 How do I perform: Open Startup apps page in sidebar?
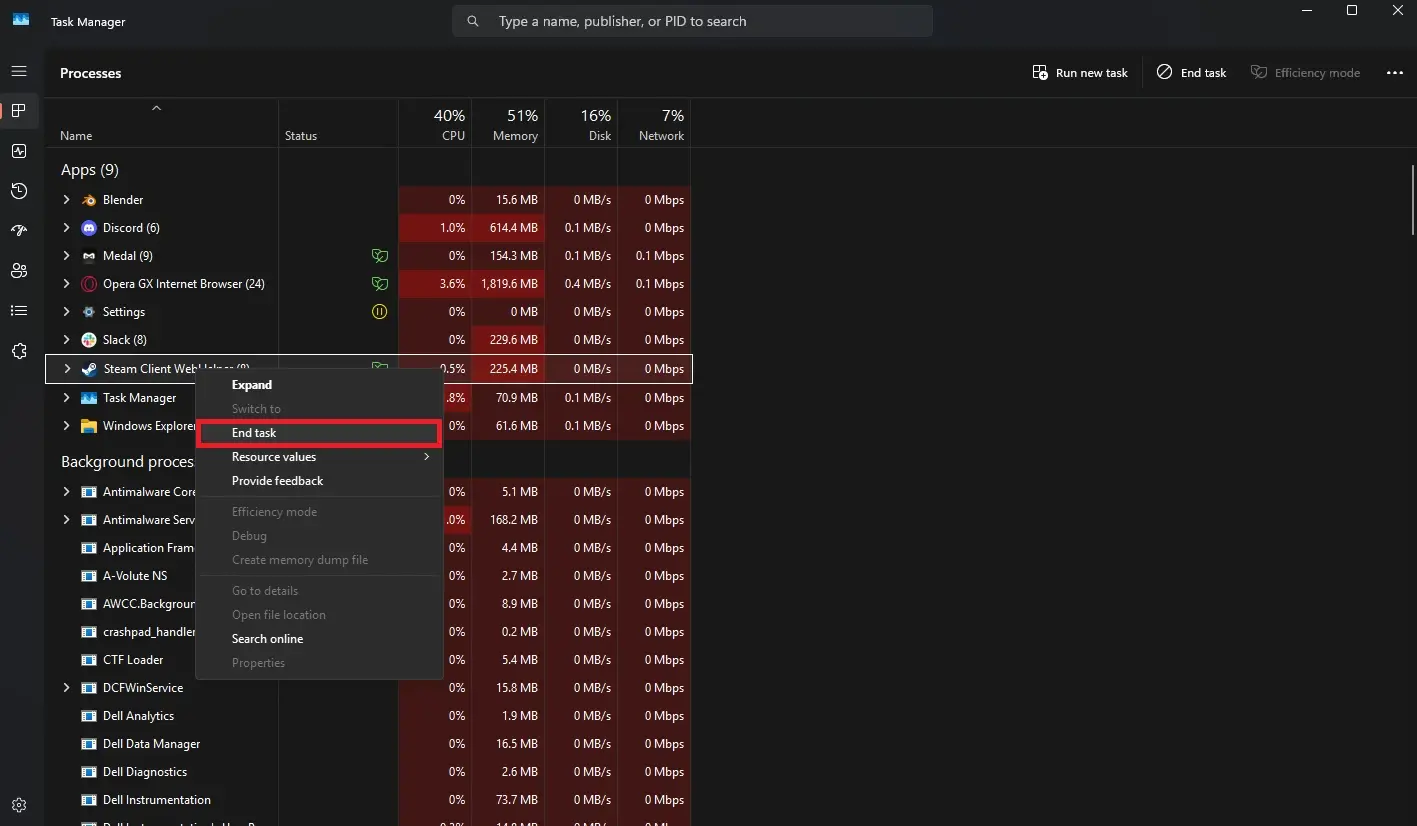tap(18, 231)
